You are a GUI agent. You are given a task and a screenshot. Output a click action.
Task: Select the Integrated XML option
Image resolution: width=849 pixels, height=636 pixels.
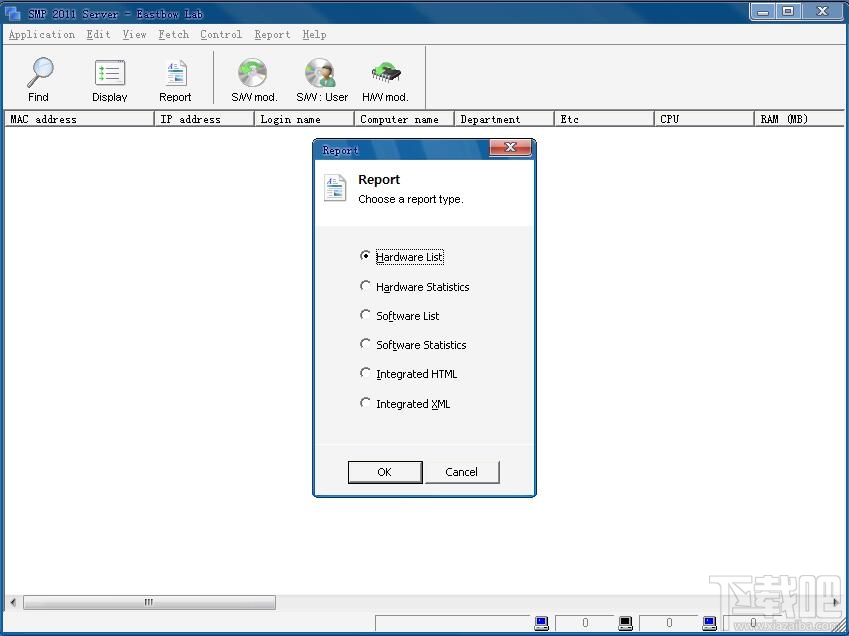pos(366,403)
